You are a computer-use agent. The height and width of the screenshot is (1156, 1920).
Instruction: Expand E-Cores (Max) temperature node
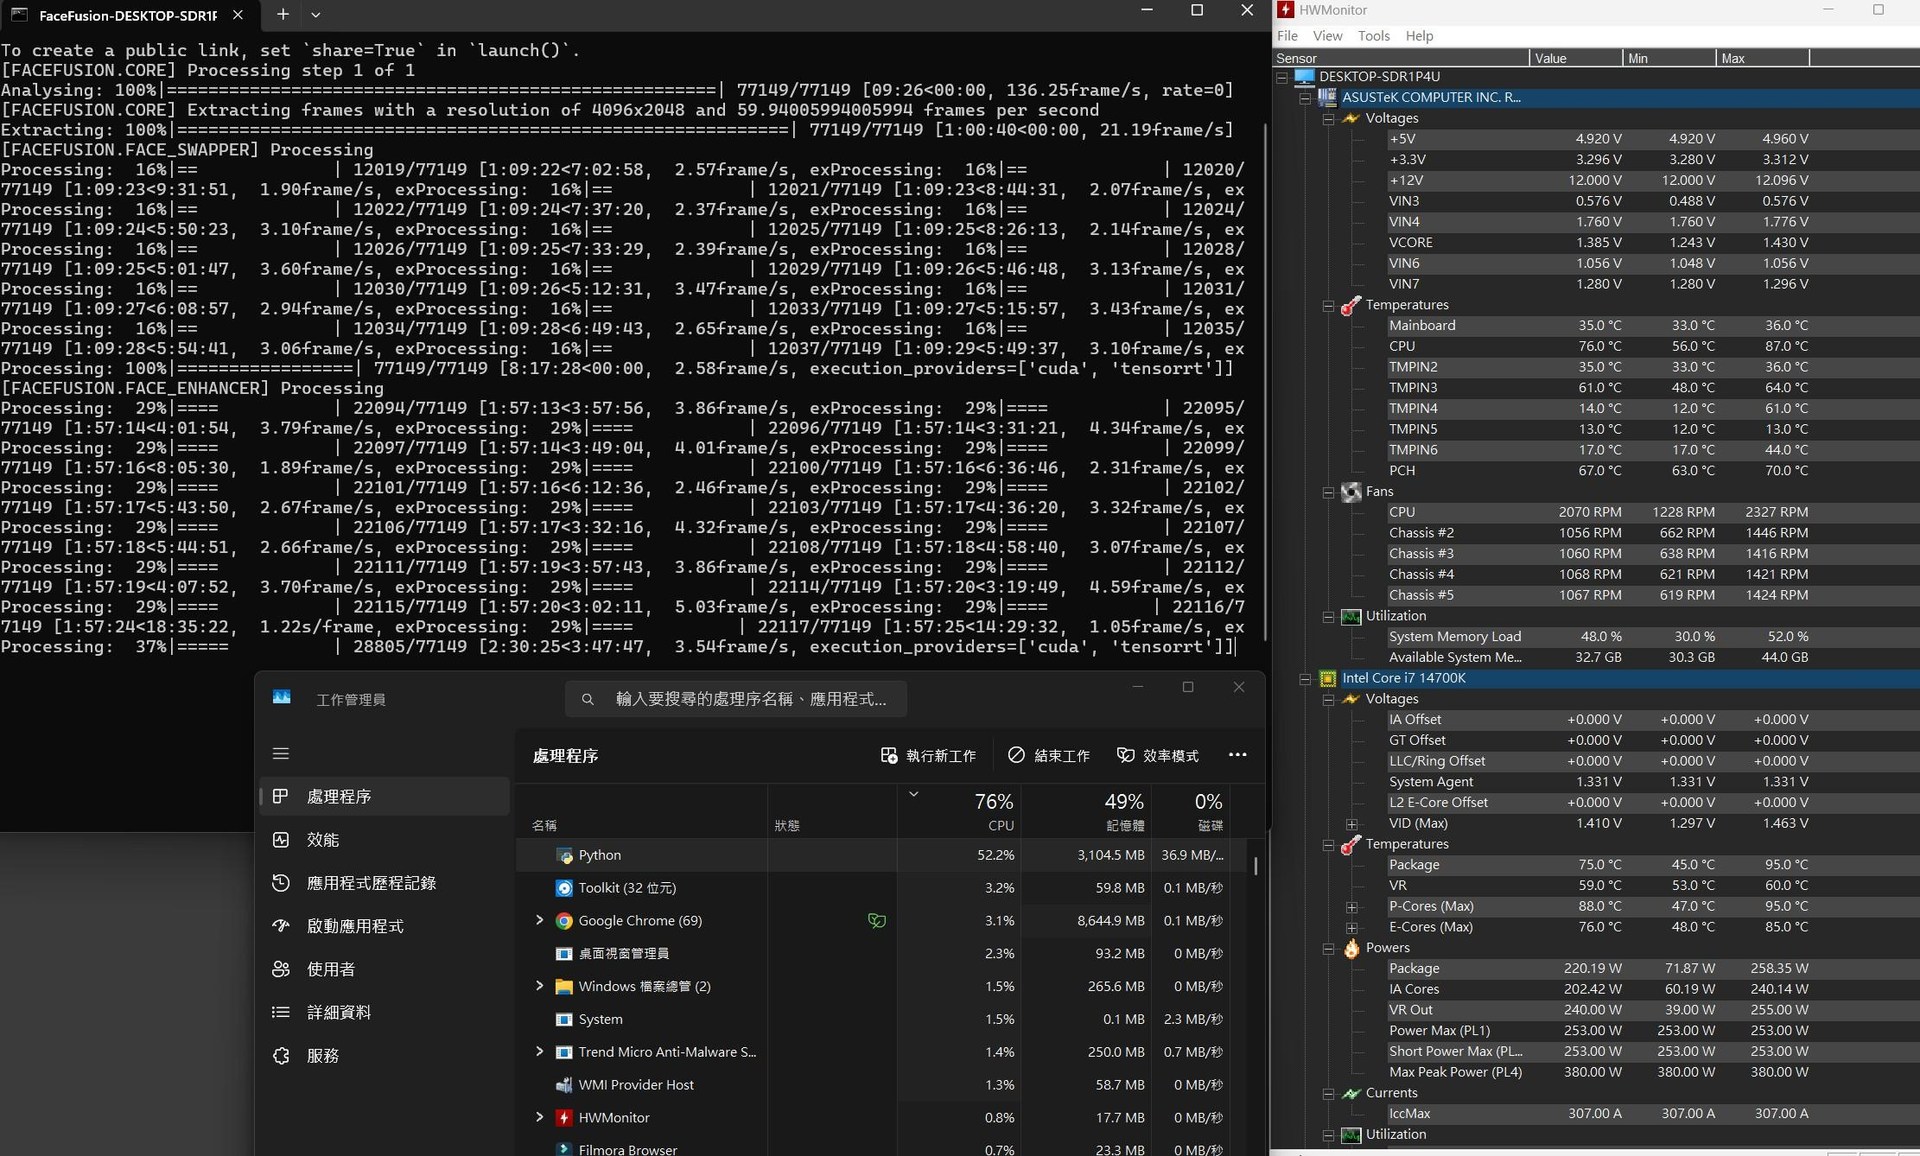[1352, 928]
